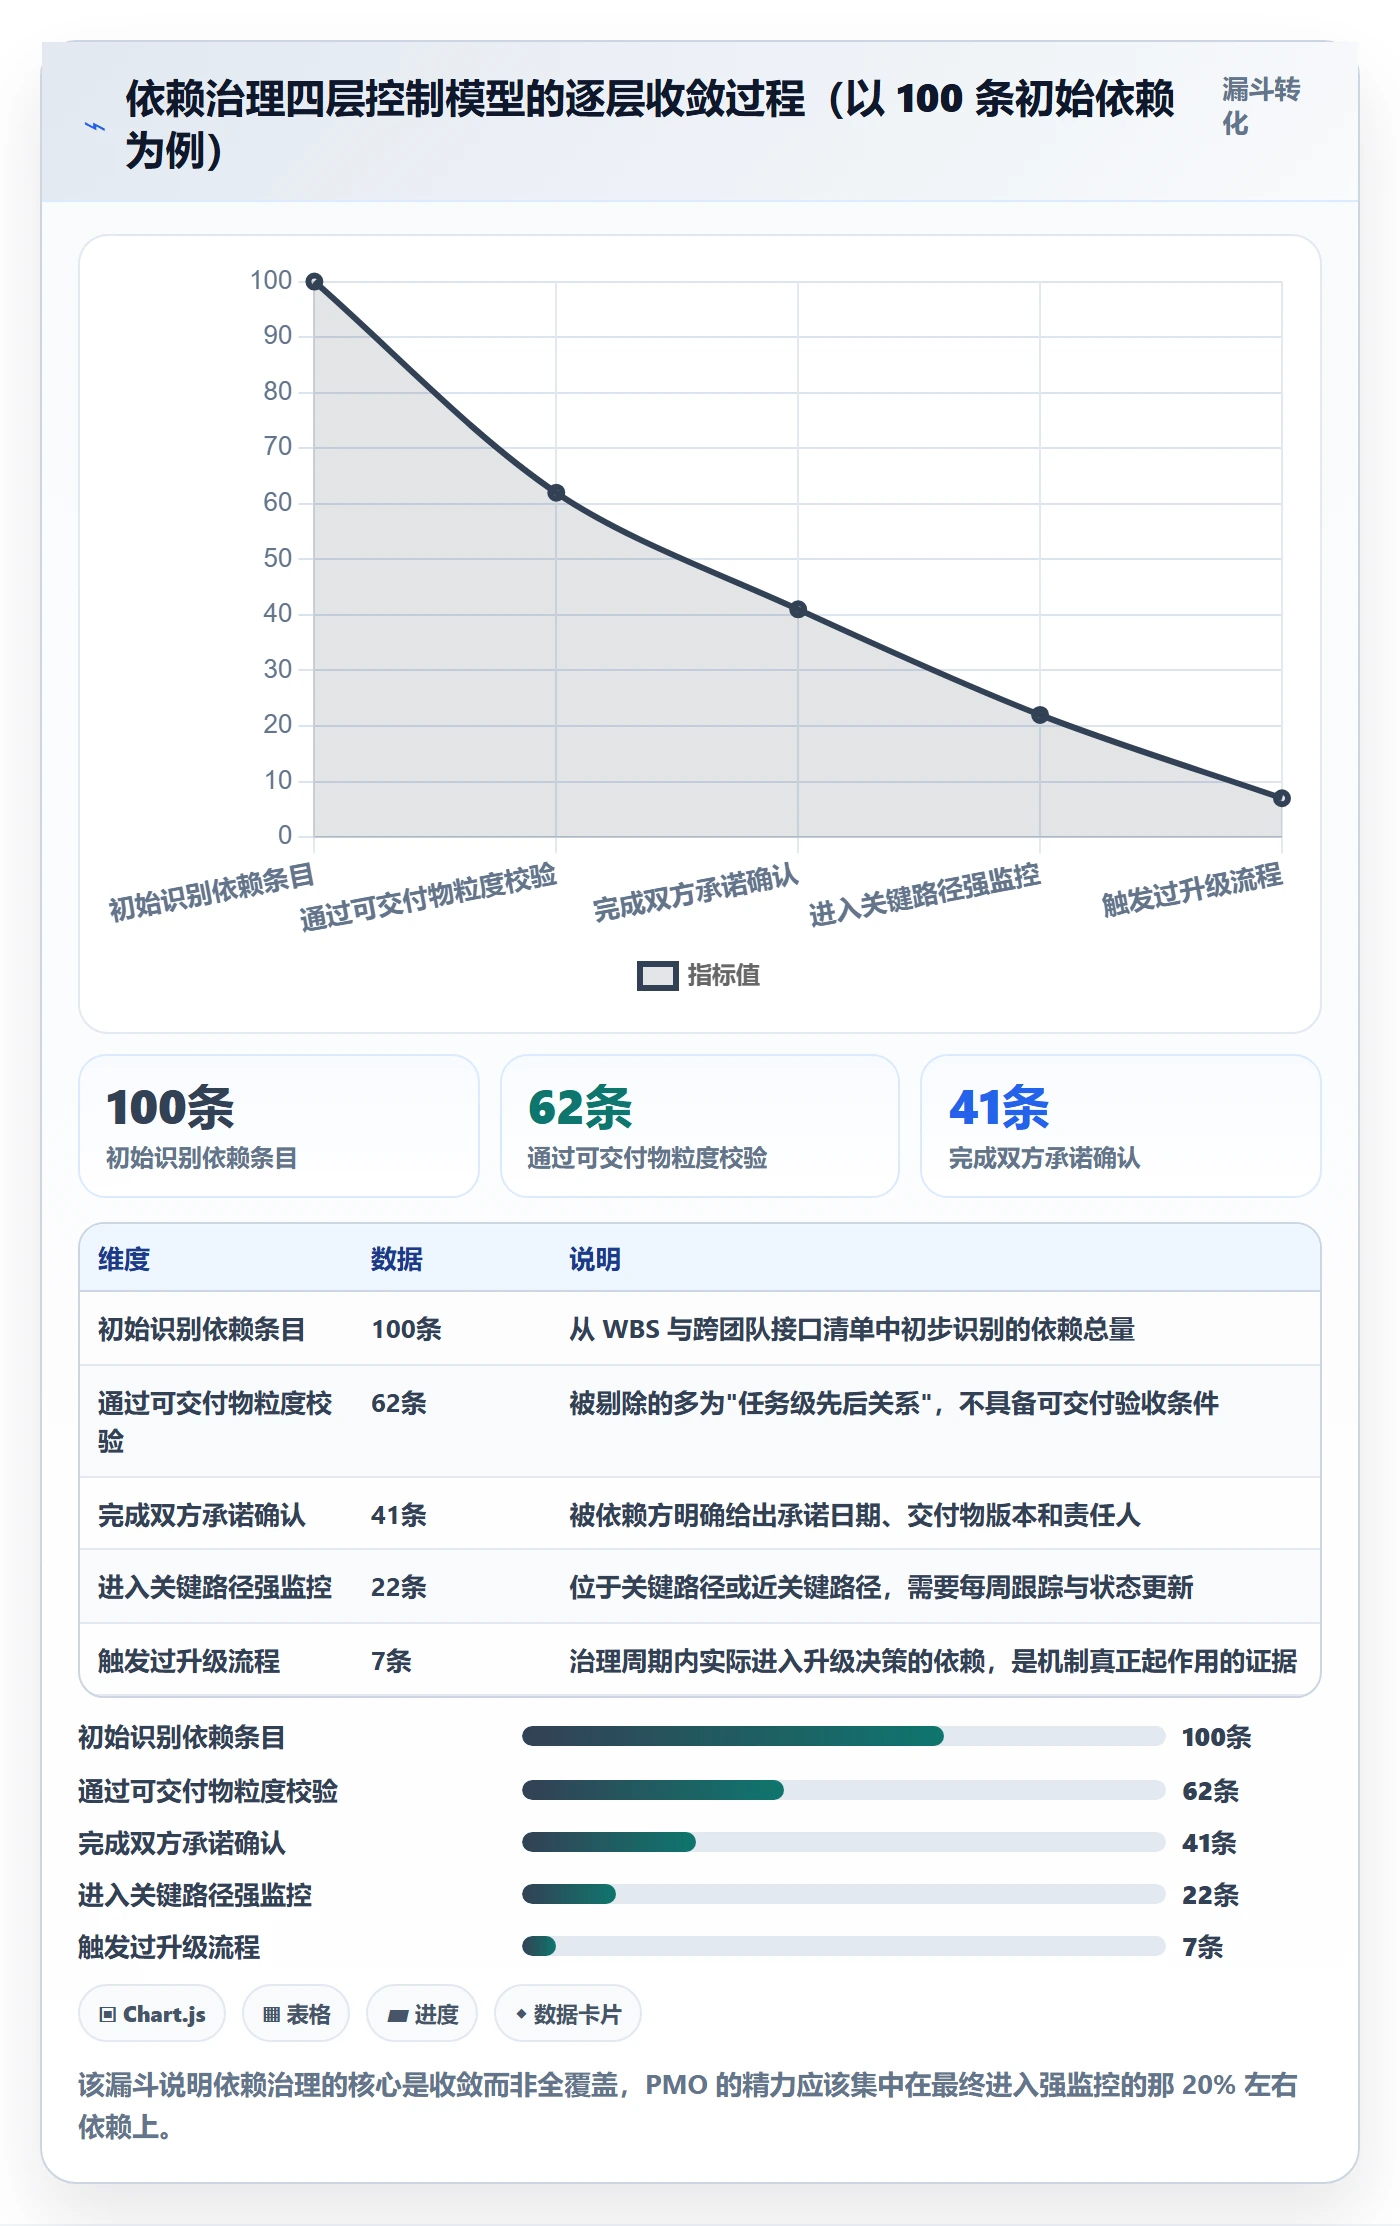This screenshot has height=2226, width=1400.
Task: Click description starting 被依赖方明确给出承诺日期
Action: (x=855, y=1515)
